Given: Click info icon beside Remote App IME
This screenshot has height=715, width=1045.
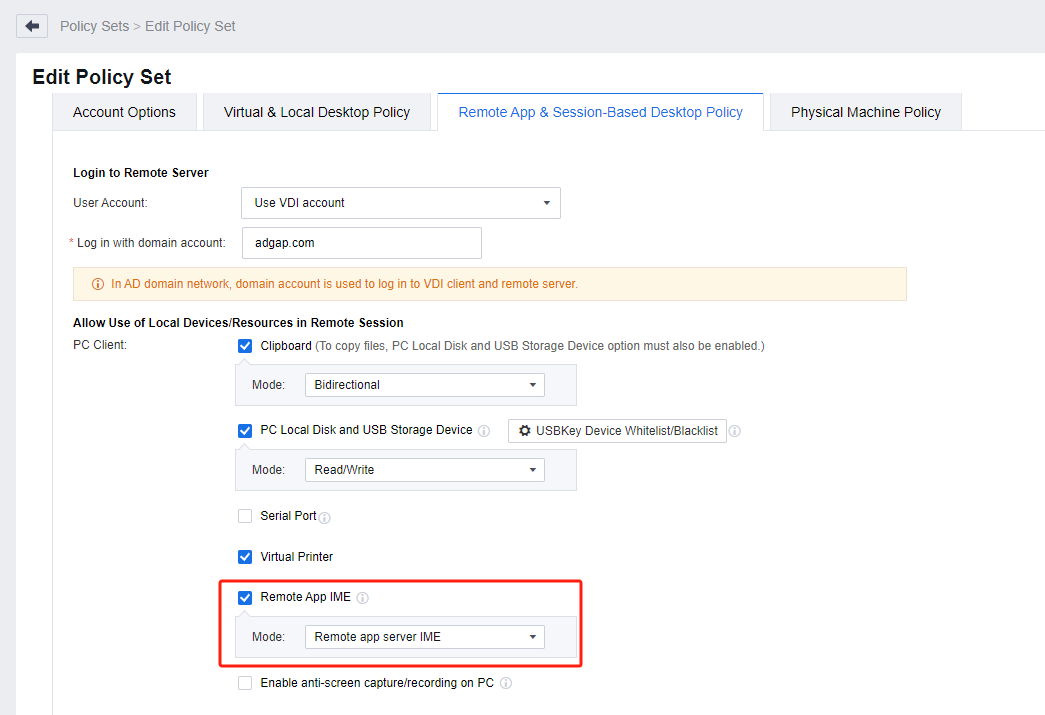Looking at the screenshot, I should click(x=363, y=598).
